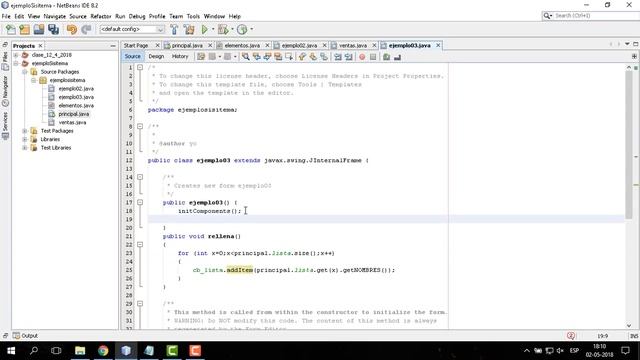Click the Stop Macro Recording icon
The height and width of the screenshot is (360, 640).
pos(373,57)
